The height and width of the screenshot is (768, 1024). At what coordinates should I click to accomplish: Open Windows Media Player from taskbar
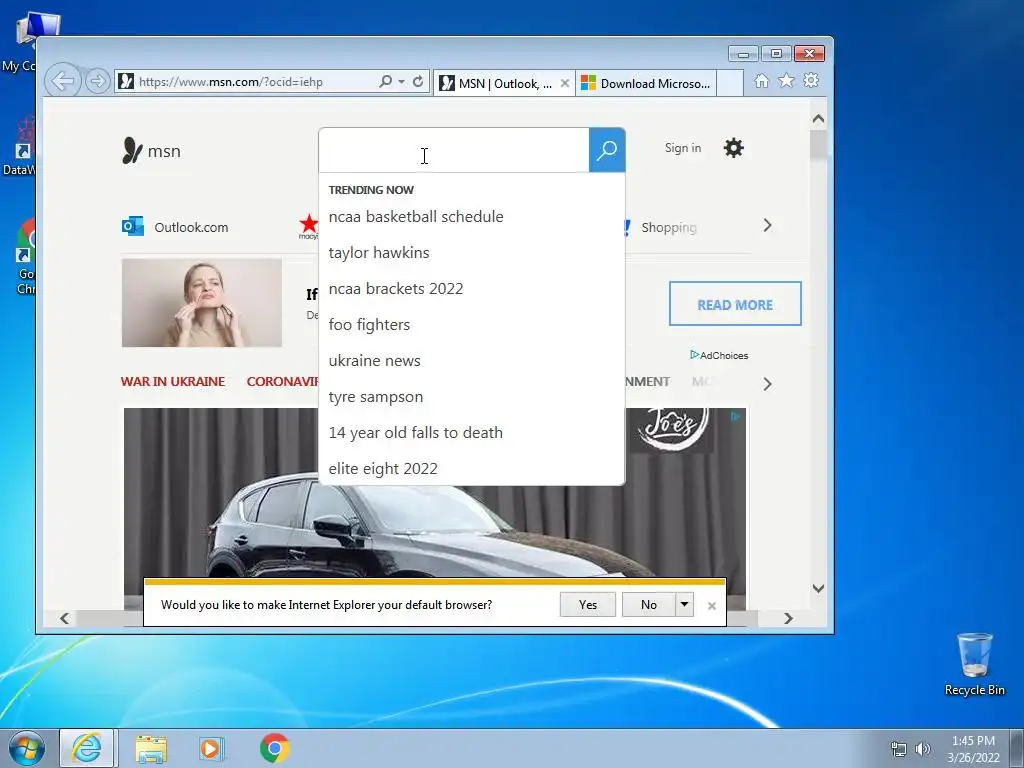coord(211,748)
